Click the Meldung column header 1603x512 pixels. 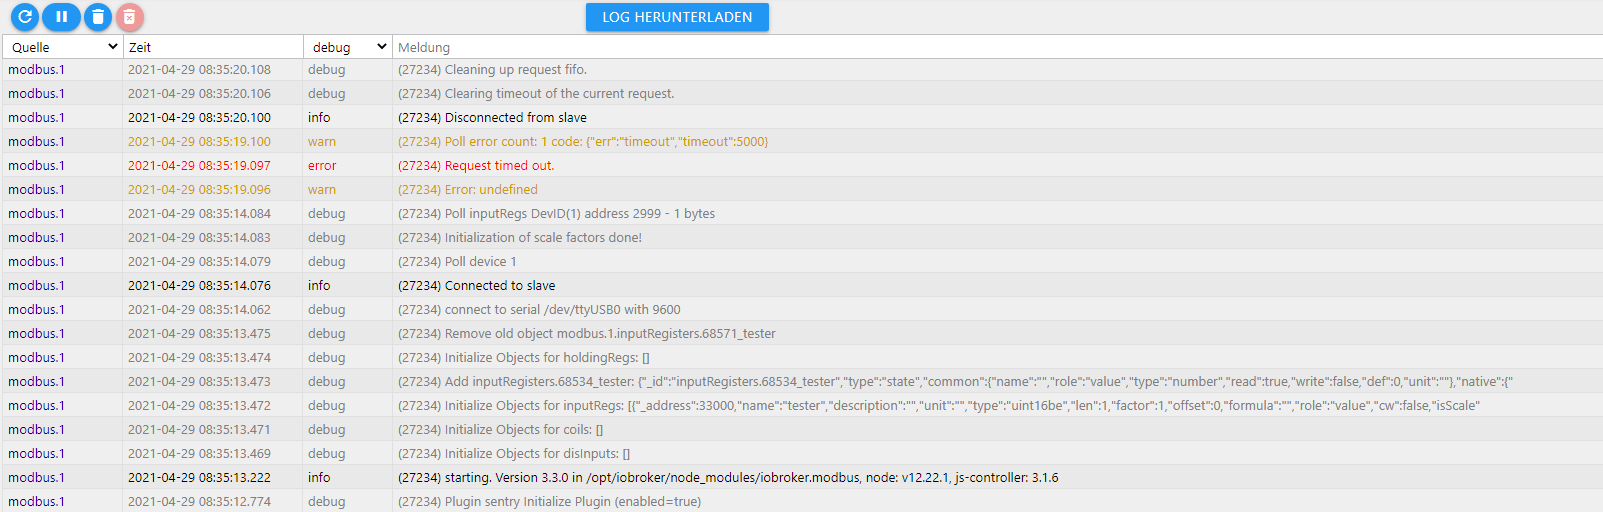click(x=424, y=47)
